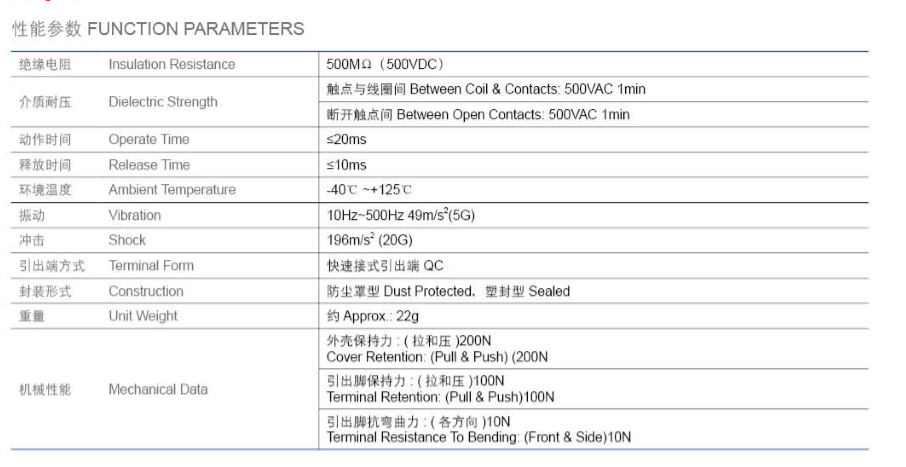The height and width of the screenshot is (467, 906).
Task: Click the 196m/s² (20G) shock value
Action: 370,240
